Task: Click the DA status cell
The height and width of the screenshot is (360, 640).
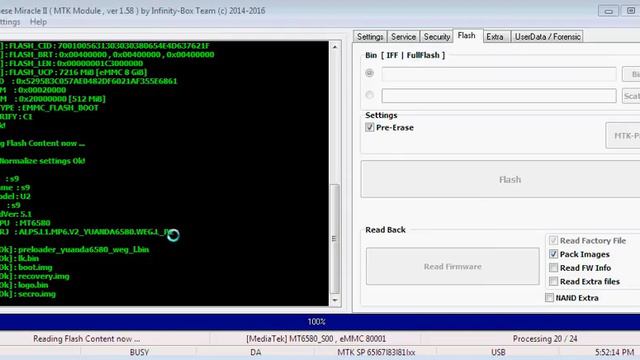Action: [256, 352]
